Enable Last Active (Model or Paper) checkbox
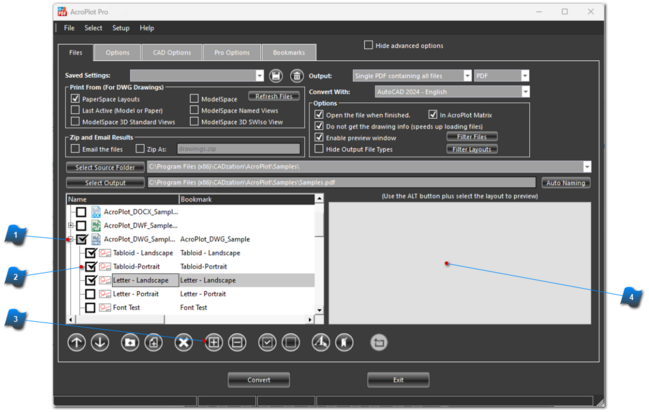The image size is (649, 412). point(75,110)
